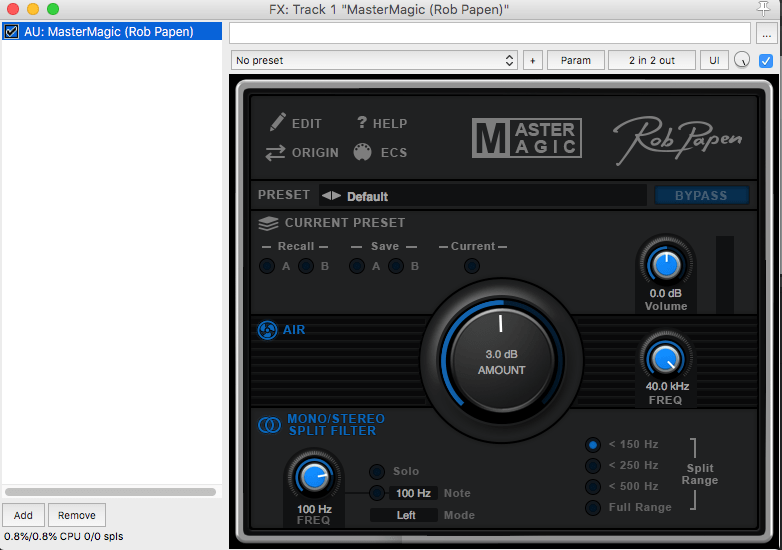This screenshot has width=782, height=550.
Task: Click the CPU usage status text
Action: [x=64, y=537]
